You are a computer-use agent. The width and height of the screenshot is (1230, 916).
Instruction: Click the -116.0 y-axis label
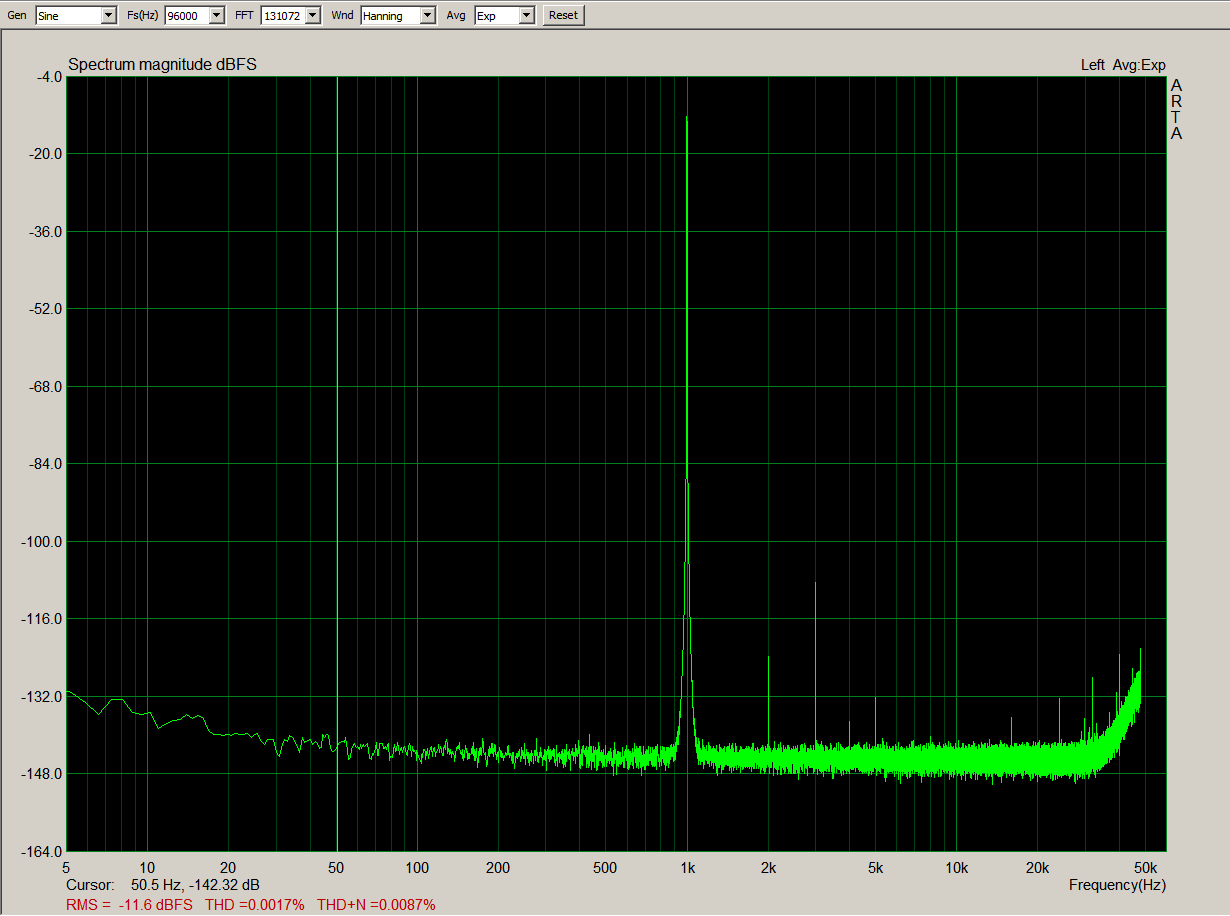tap(42, 619)
